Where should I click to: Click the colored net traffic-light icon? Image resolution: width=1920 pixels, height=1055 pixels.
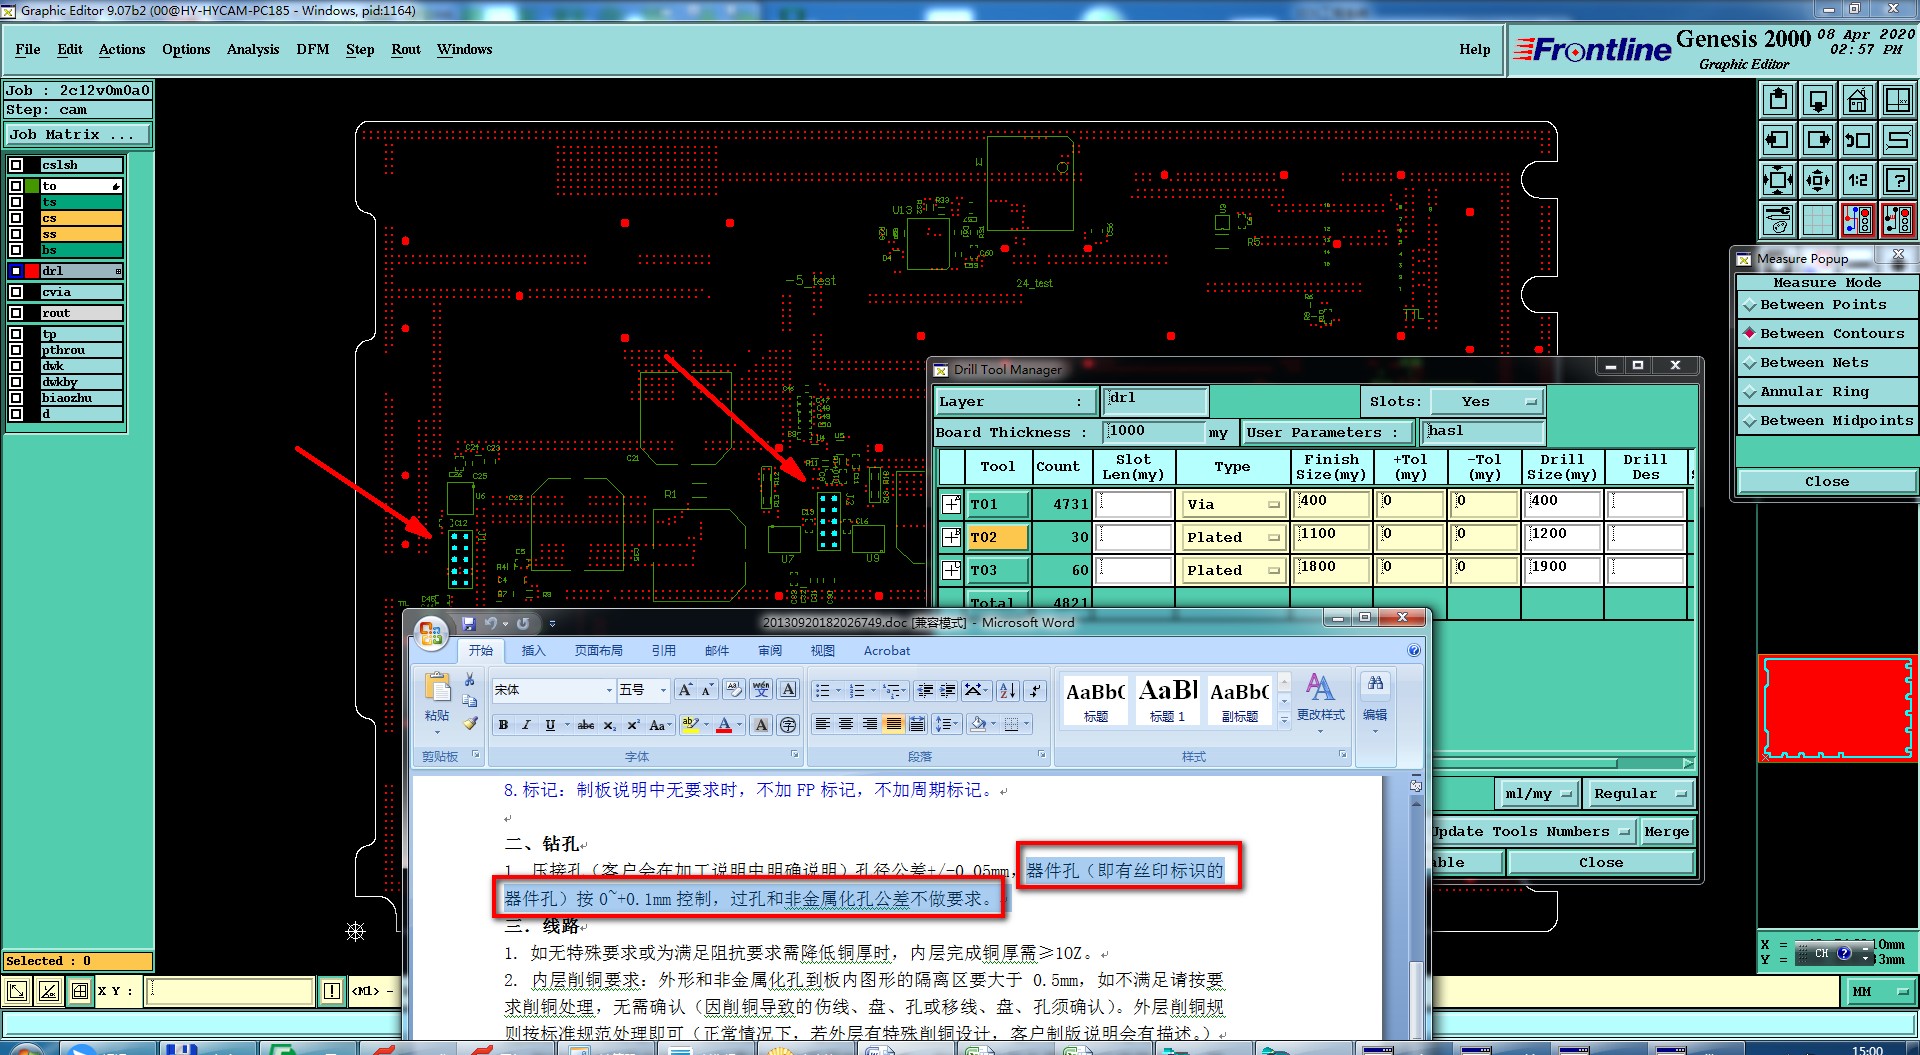point(1857,220)
